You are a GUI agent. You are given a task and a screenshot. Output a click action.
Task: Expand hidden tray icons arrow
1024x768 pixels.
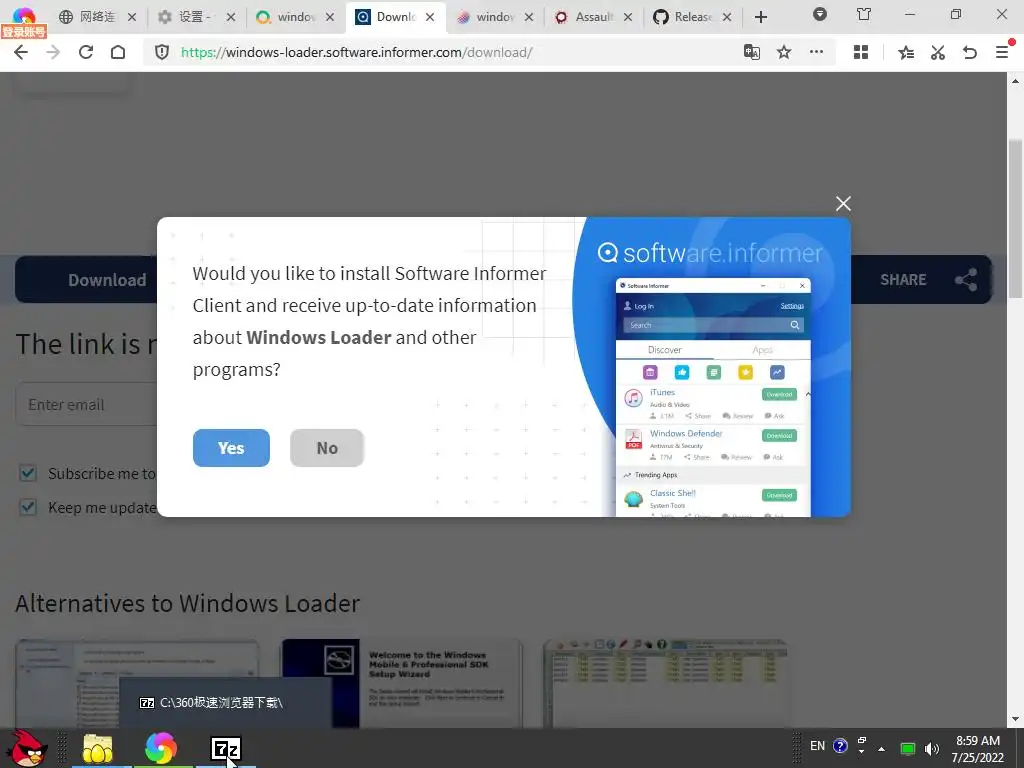click(882, 749)
